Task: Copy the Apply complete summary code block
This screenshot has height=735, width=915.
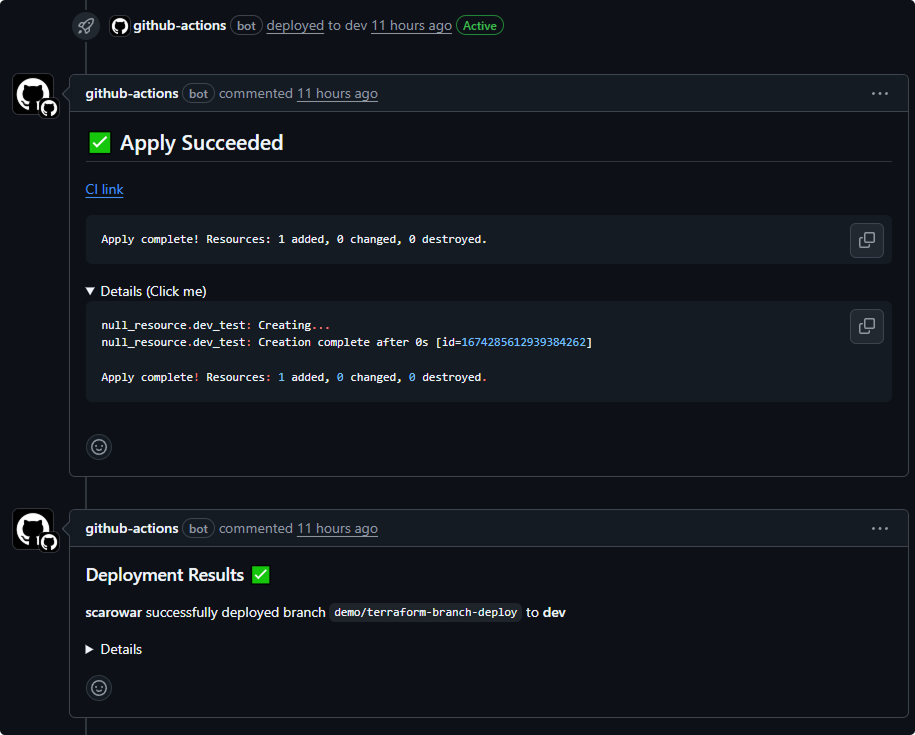Action: pyautogui.click(x=867, y=240)
